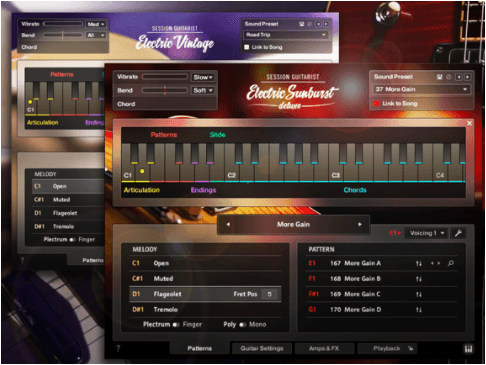
Task: Click arrows icon on 170 More Gain D row
Action: pos(419,310)
